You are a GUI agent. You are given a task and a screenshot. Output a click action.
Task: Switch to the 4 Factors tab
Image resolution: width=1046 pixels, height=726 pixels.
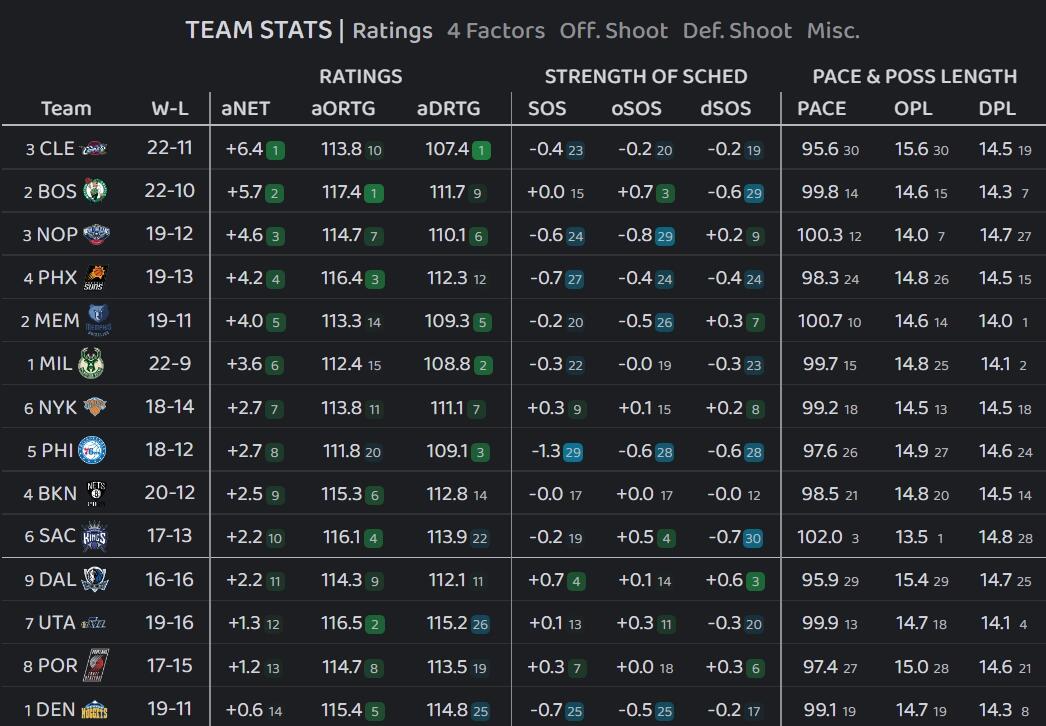tap(496, 31)
